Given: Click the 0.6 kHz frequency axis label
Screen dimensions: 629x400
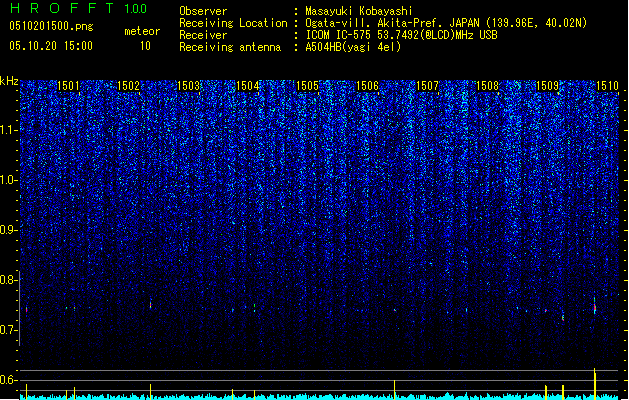Looking at the screenshot, I should pos(8,380).
